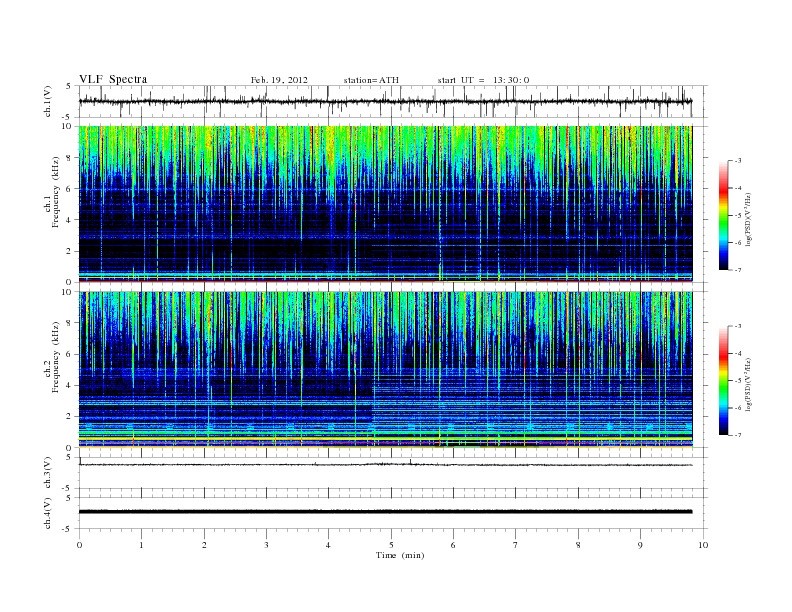Click the ch.1 colorbar 'log(PSD)(V²/Hz)' label
This screenshot has height=612, width=792.
pos(749,220)
